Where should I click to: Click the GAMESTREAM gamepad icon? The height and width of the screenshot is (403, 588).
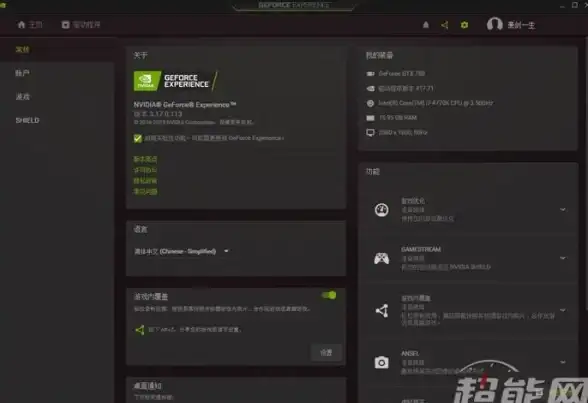pyautogui.click(x=382, y=258)
